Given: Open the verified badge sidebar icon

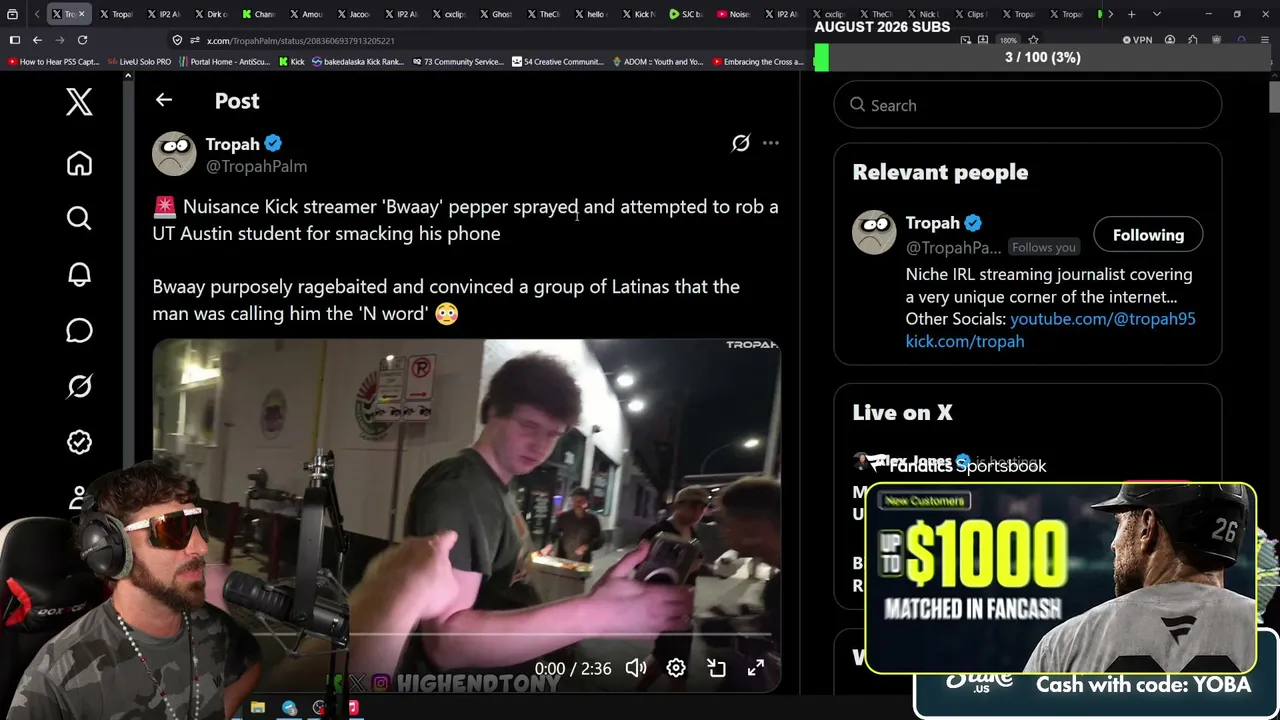Looking at the screenshot, I should [x=79, y=442].
